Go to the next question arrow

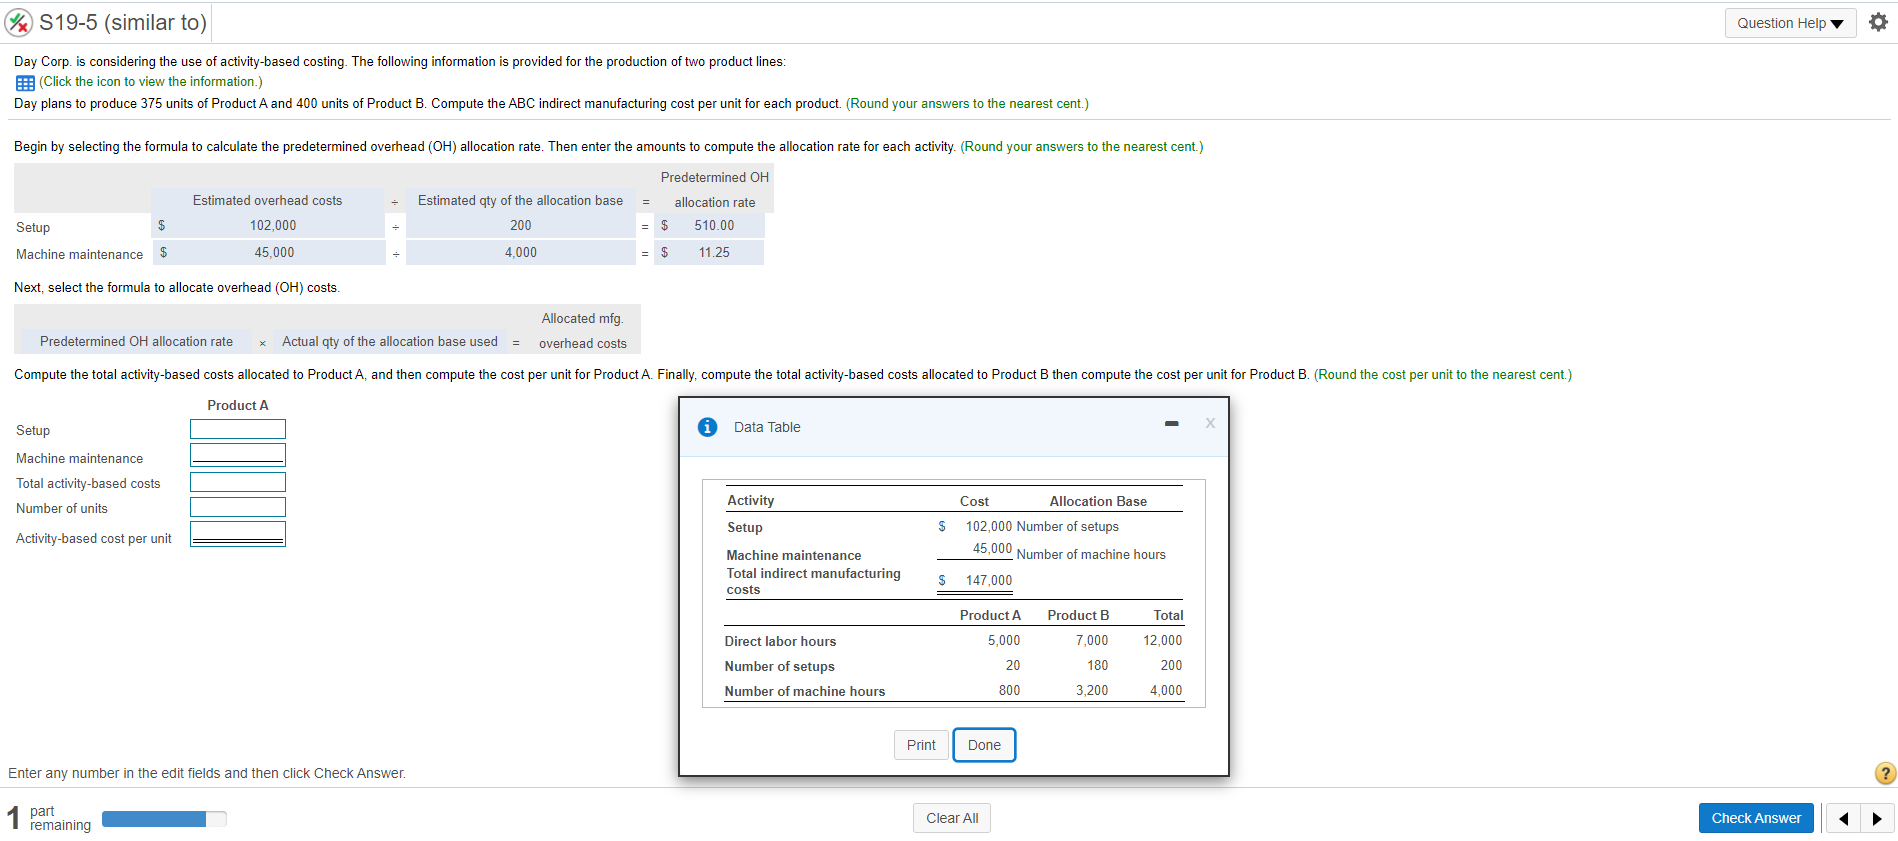[x=1877, y=818]
